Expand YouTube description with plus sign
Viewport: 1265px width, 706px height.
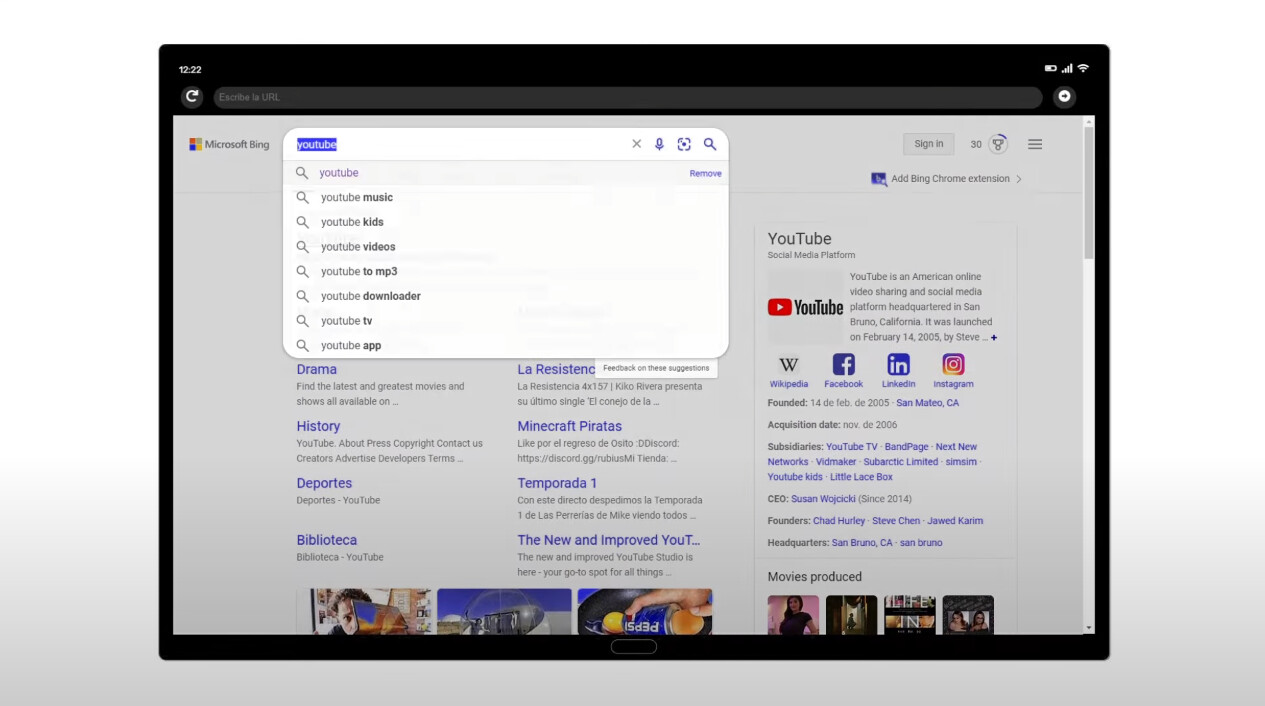[993, 338]
